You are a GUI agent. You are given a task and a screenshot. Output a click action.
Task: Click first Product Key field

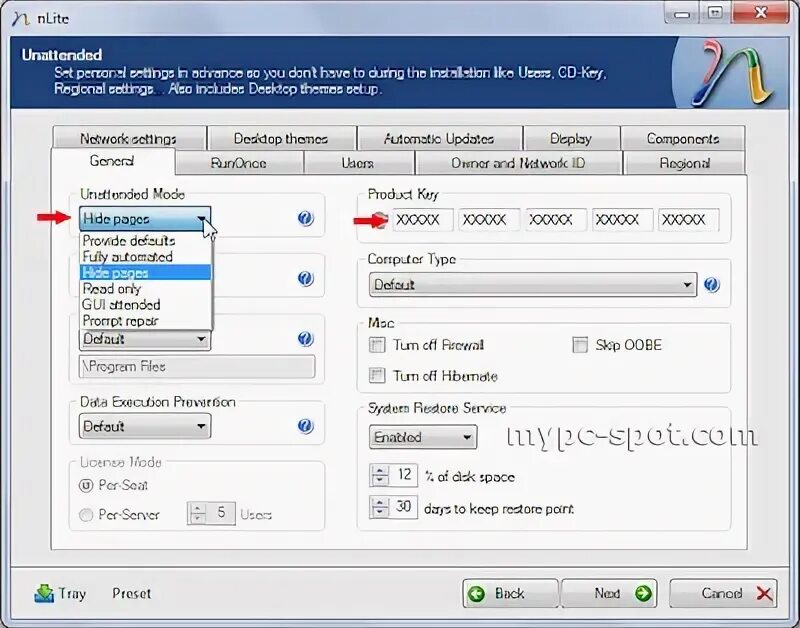(x=422, y=220)
